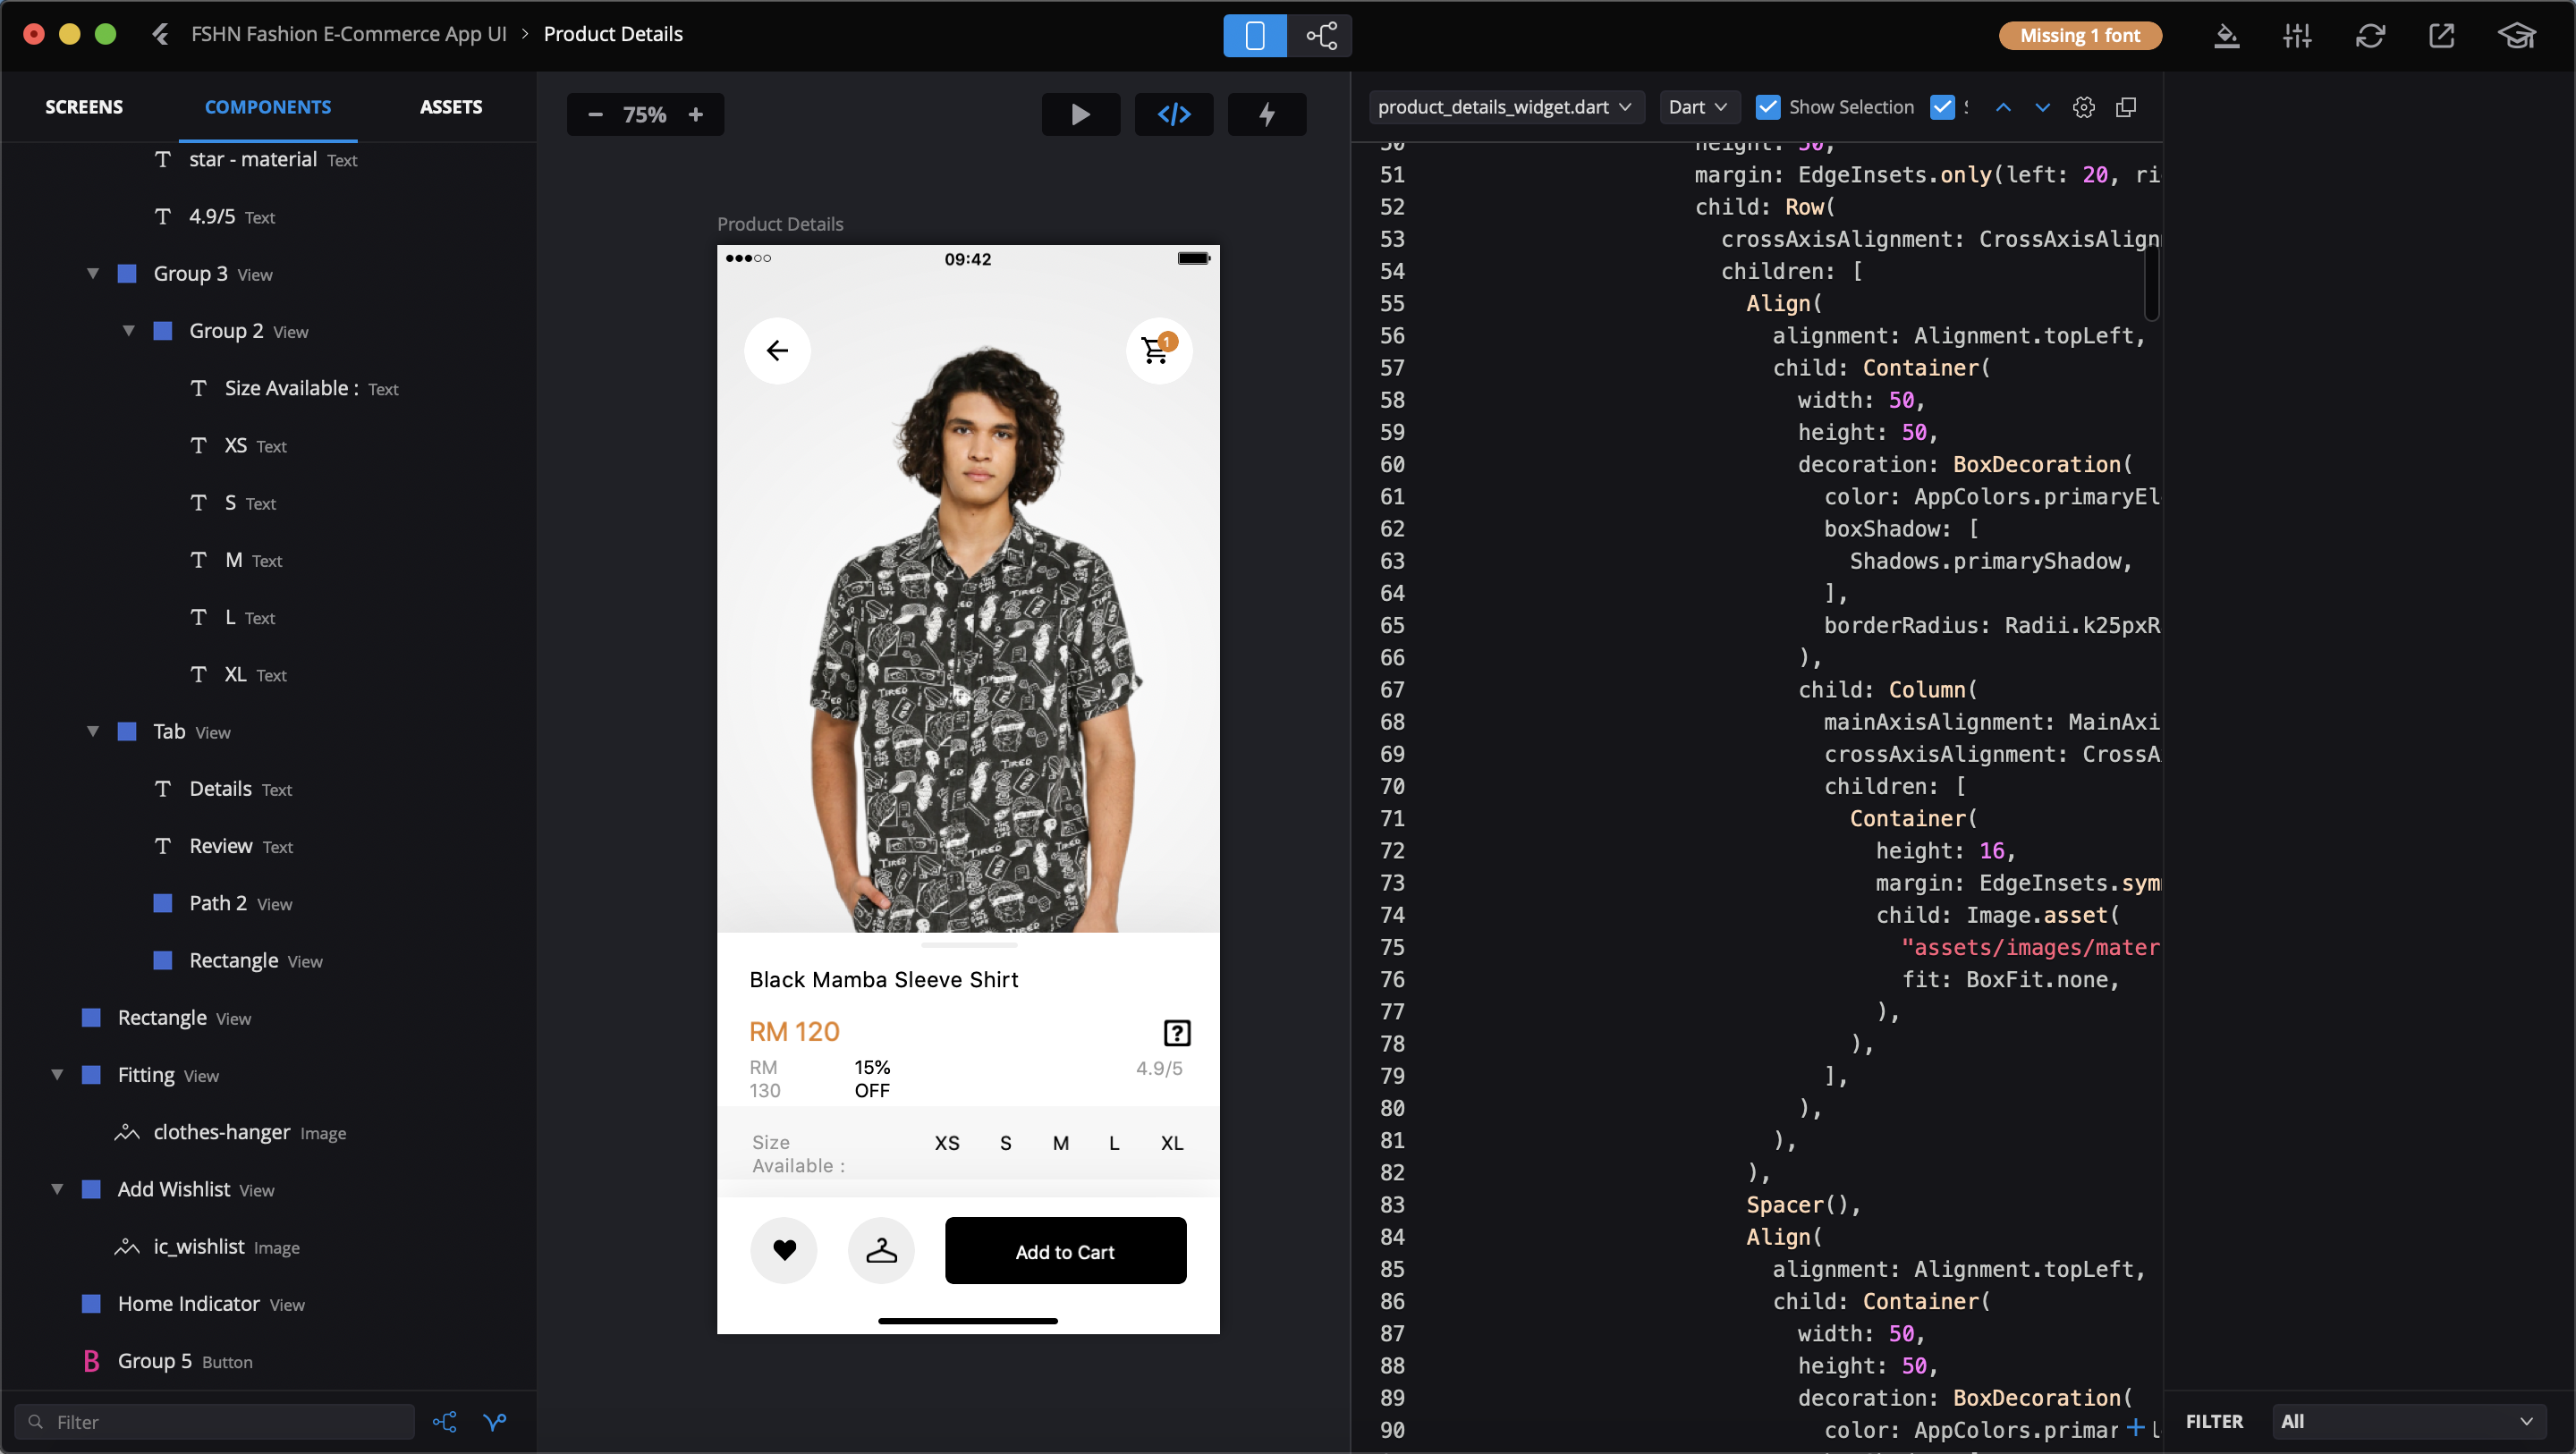Click the copy code icon

2126,107
